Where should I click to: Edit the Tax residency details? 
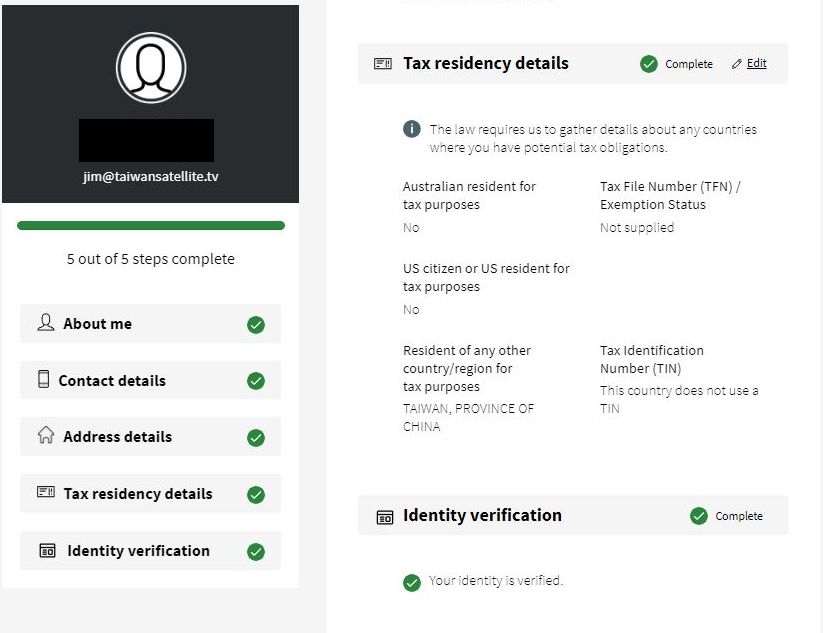756,64
